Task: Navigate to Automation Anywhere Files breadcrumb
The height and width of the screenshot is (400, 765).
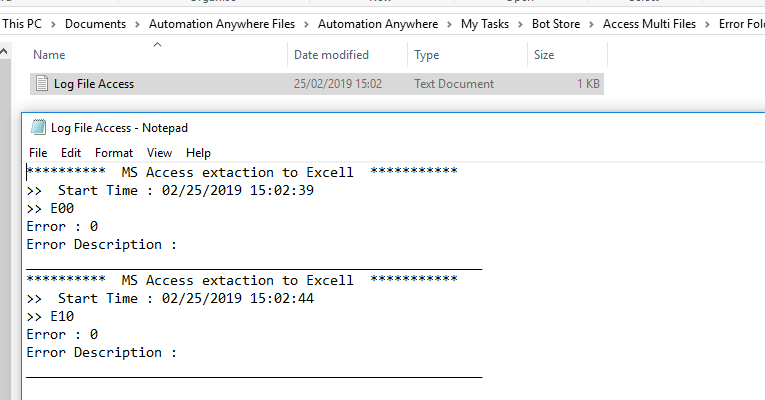Action: pyautogui.click(x=222, y=23)
